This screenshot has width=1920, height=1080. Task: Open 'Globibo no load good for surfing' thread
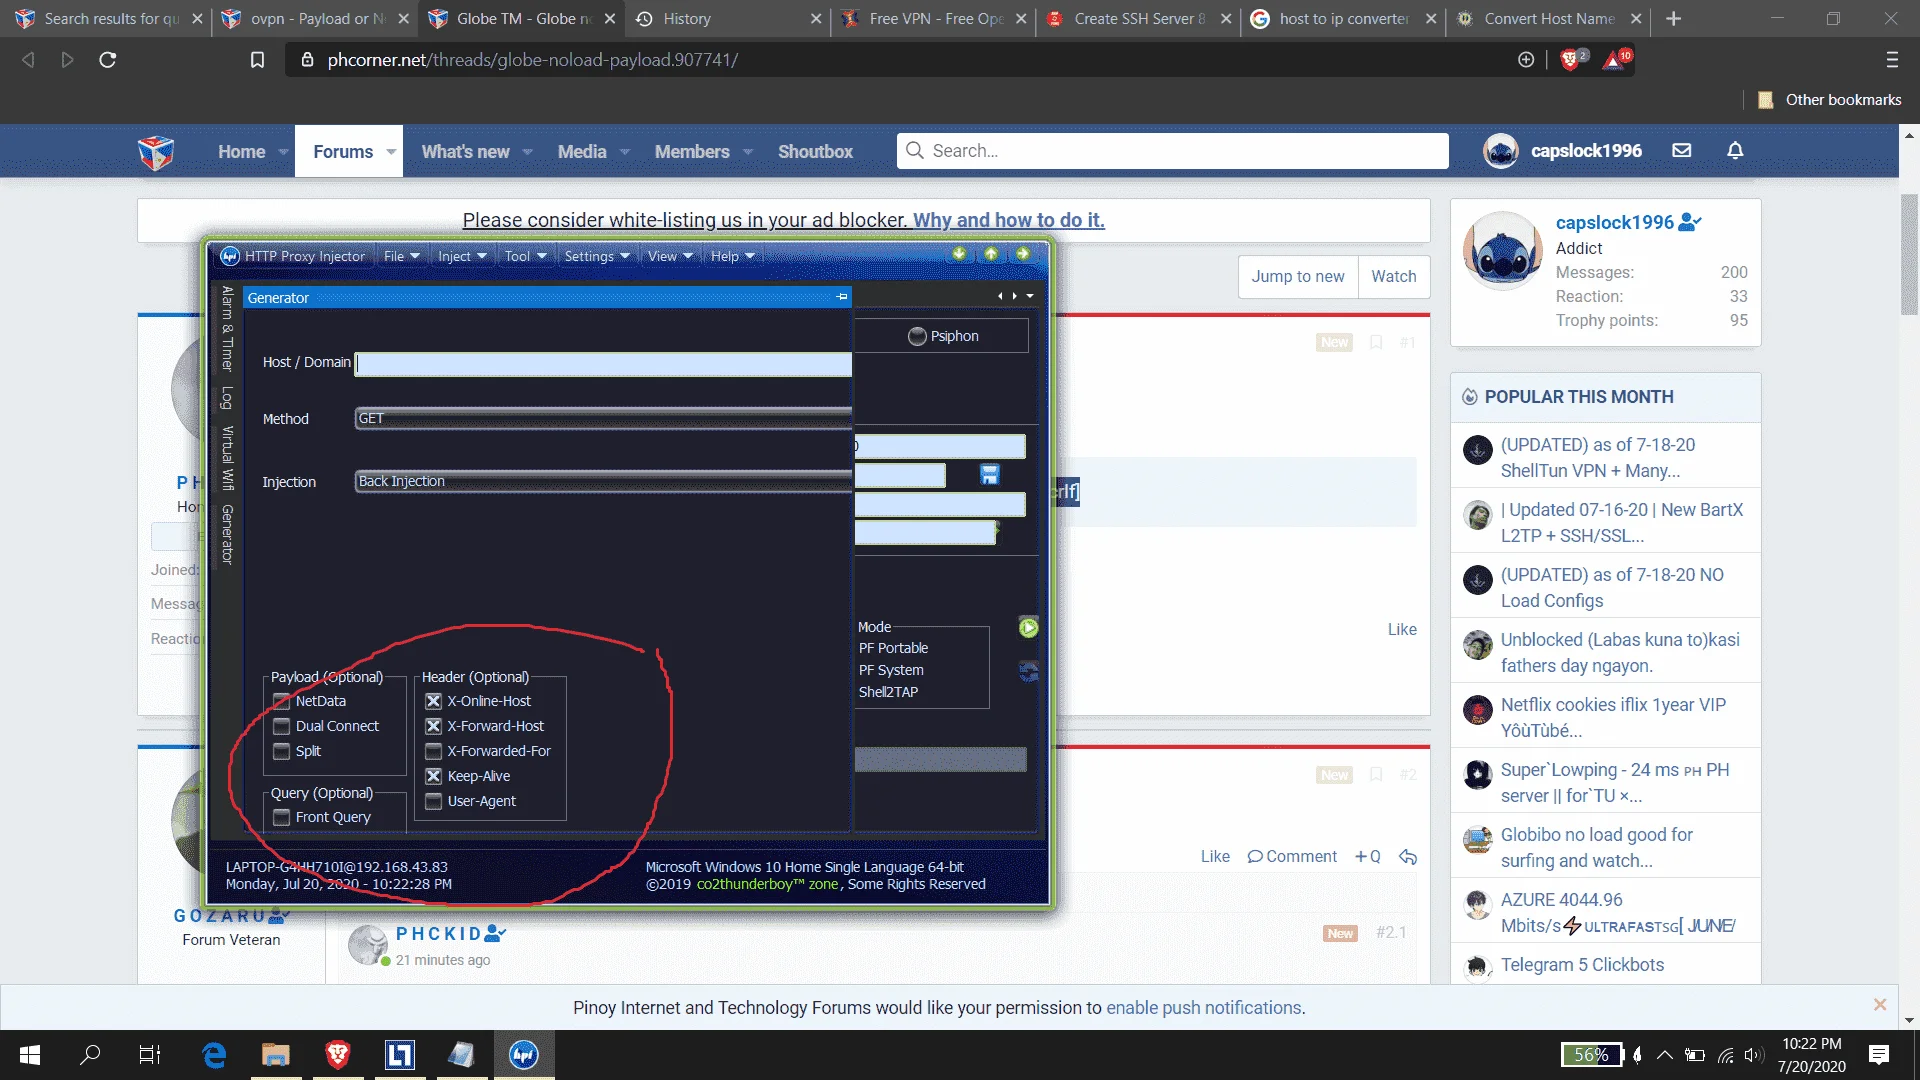pyautogui.click(x=1597, y=847)
